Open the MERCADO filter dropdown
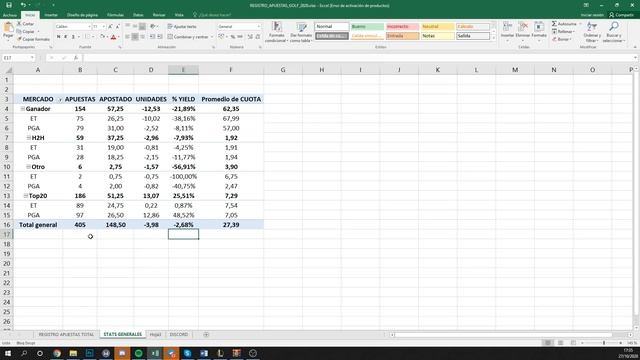Viewport: 640px width, 360px height. click(x=60, y=100)
